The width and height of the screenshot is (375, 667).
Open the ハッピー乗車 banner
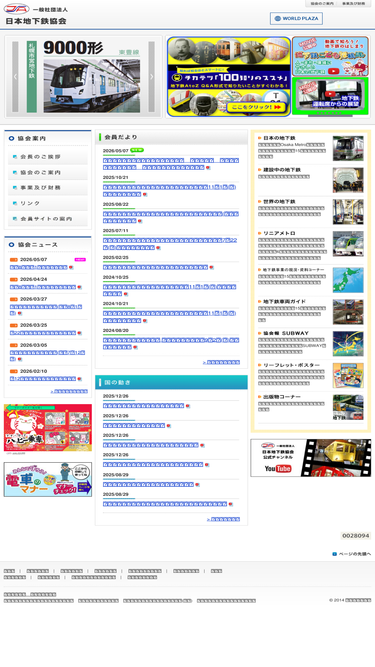point(48,428)
